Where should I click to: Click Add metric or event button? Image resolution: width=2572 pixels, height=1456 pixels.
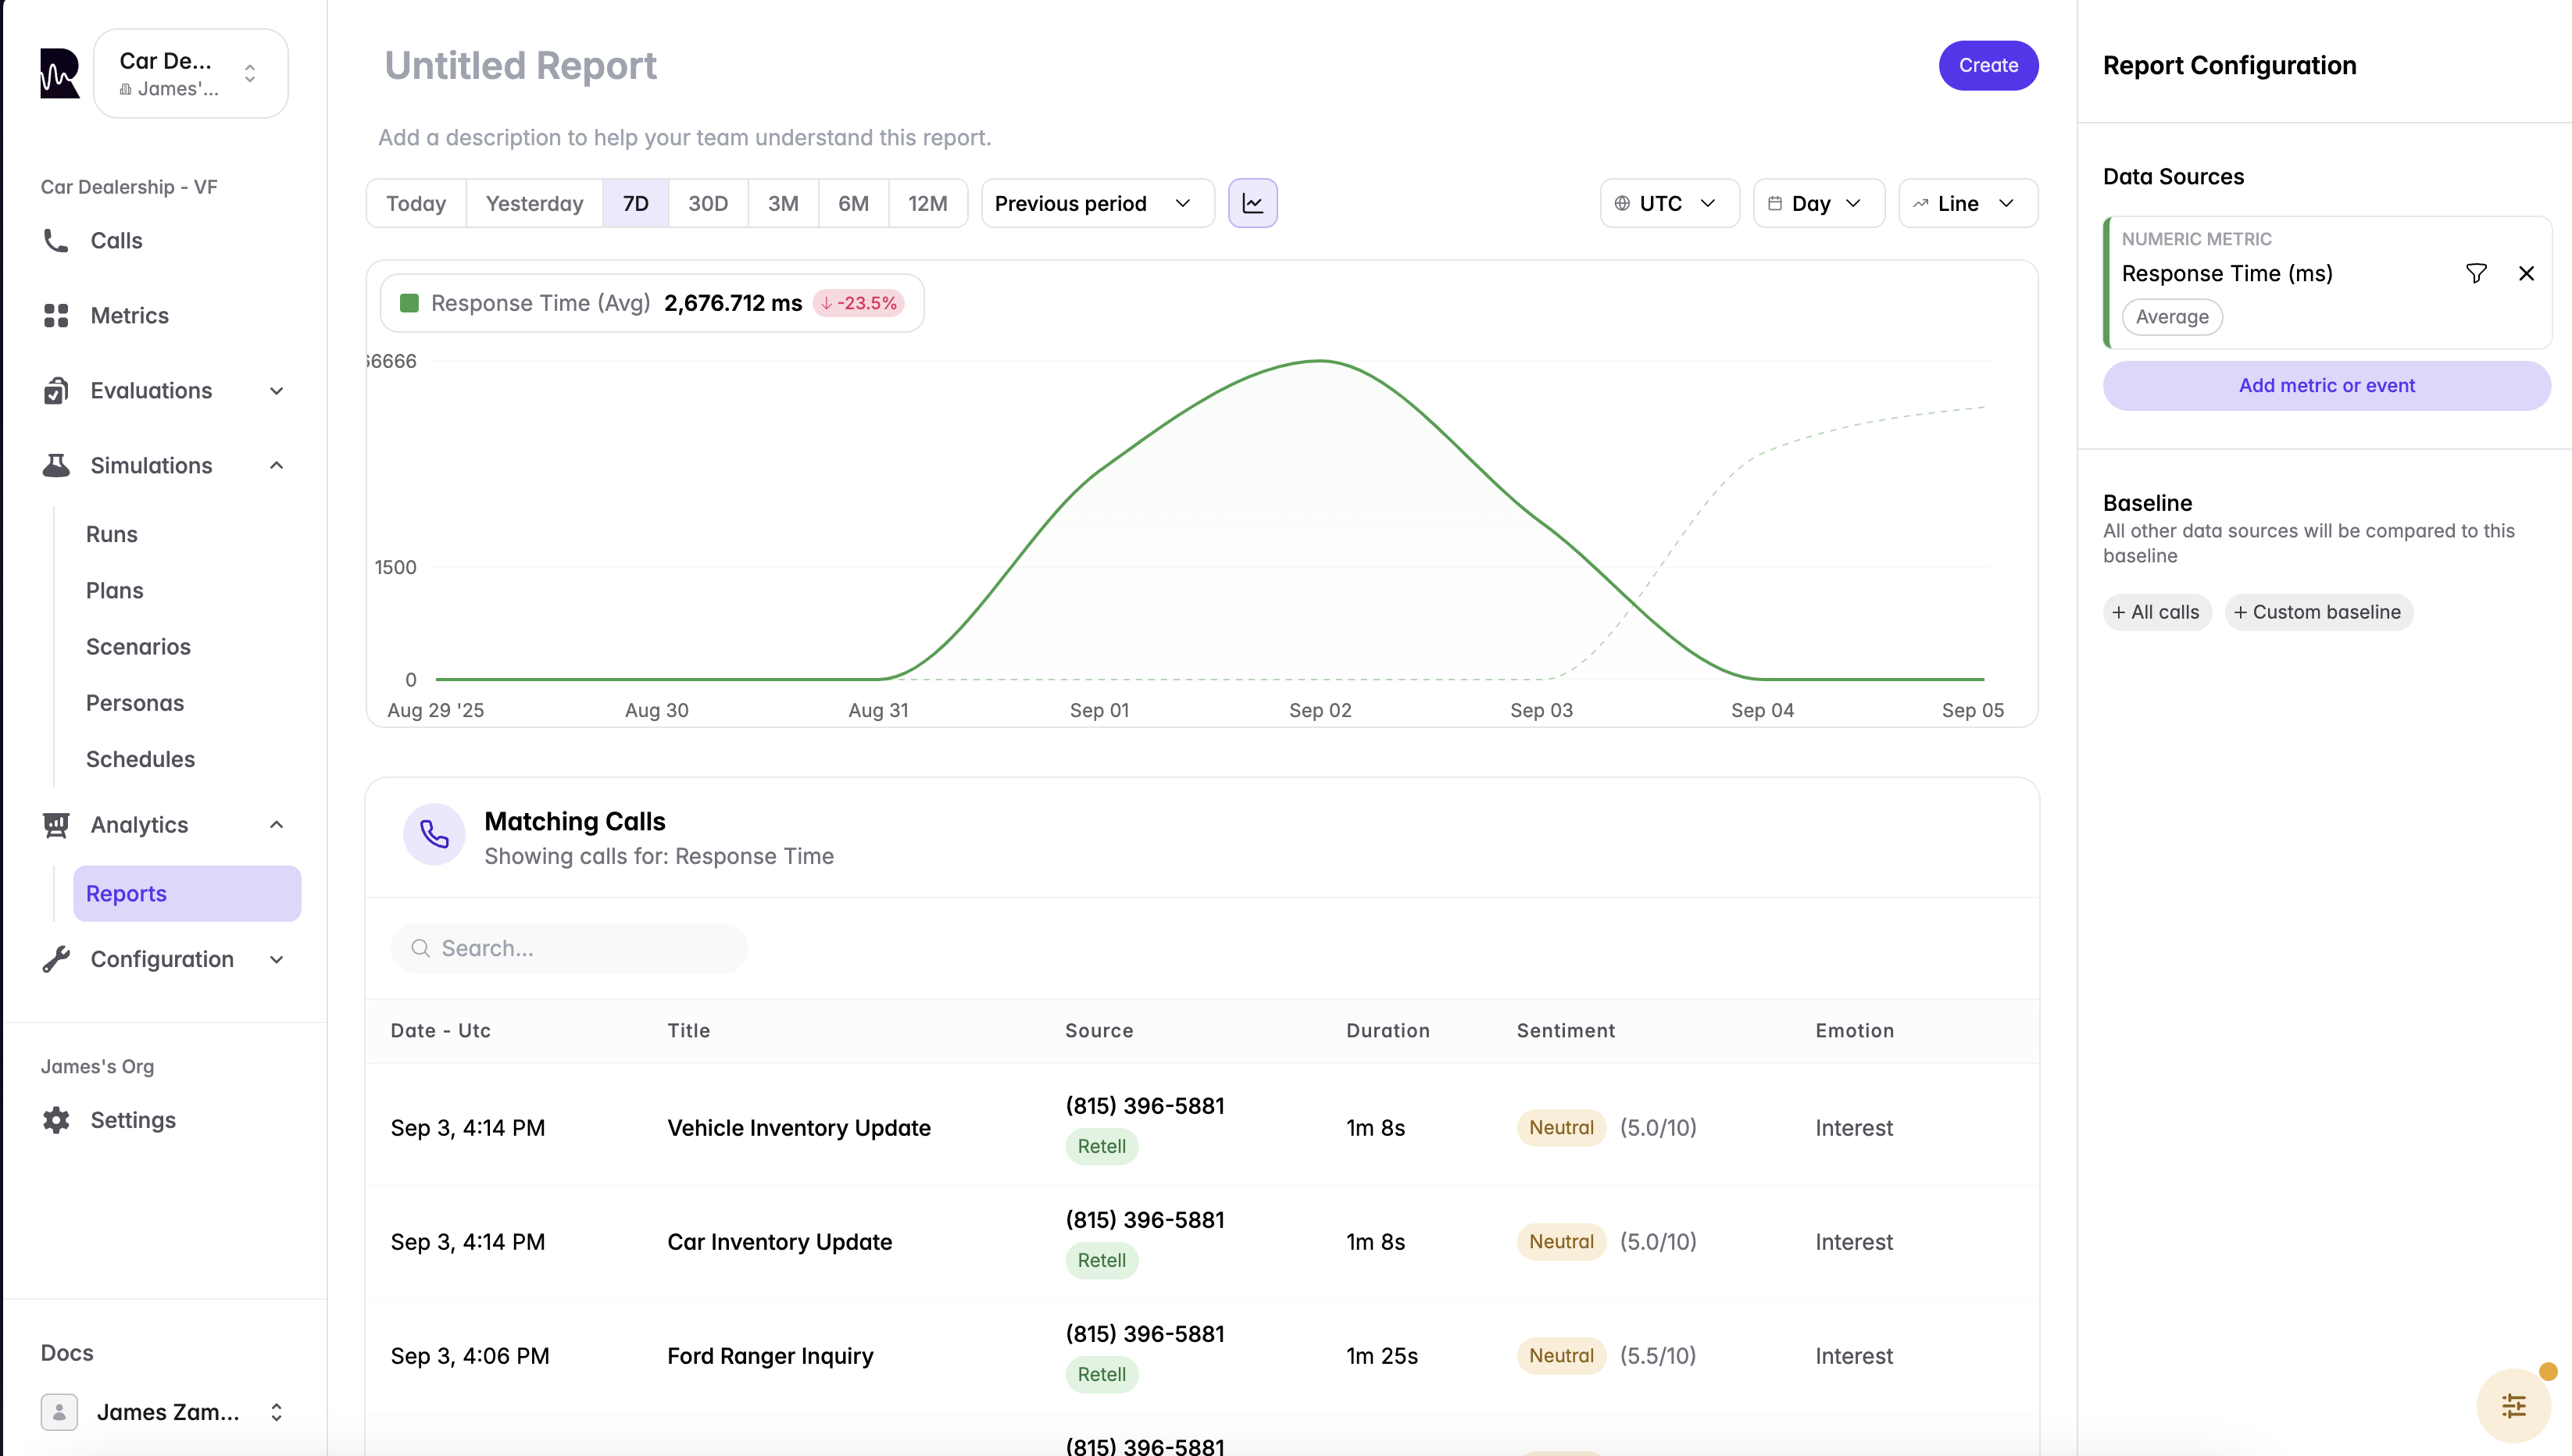point(2325,385)
